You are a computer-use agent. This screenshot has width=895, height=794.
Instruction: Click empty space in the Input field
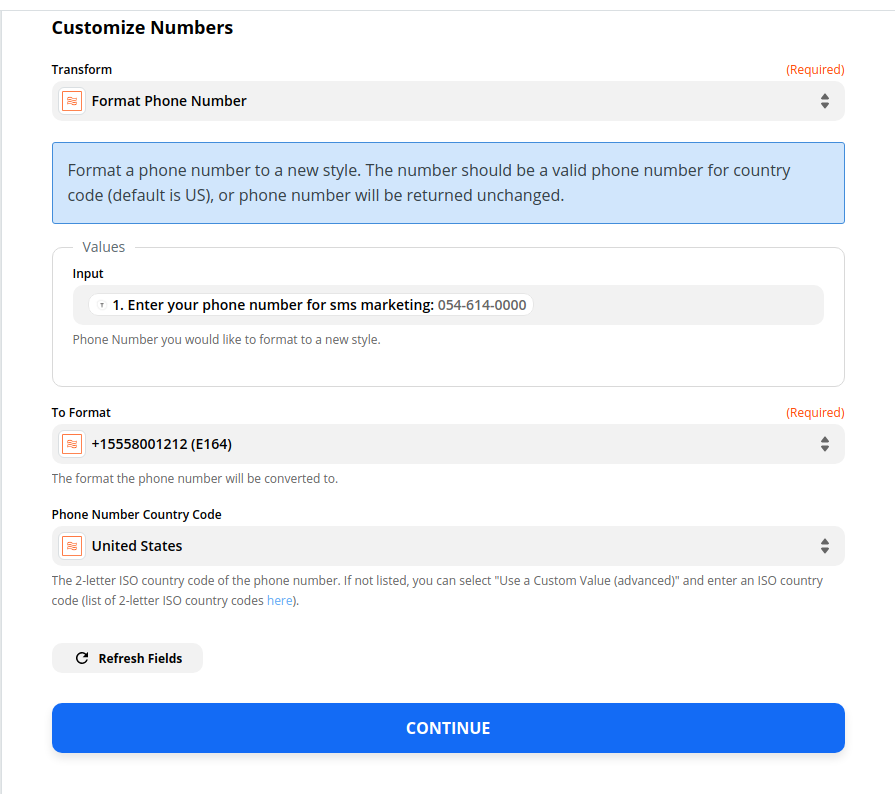tap(678, 305)
